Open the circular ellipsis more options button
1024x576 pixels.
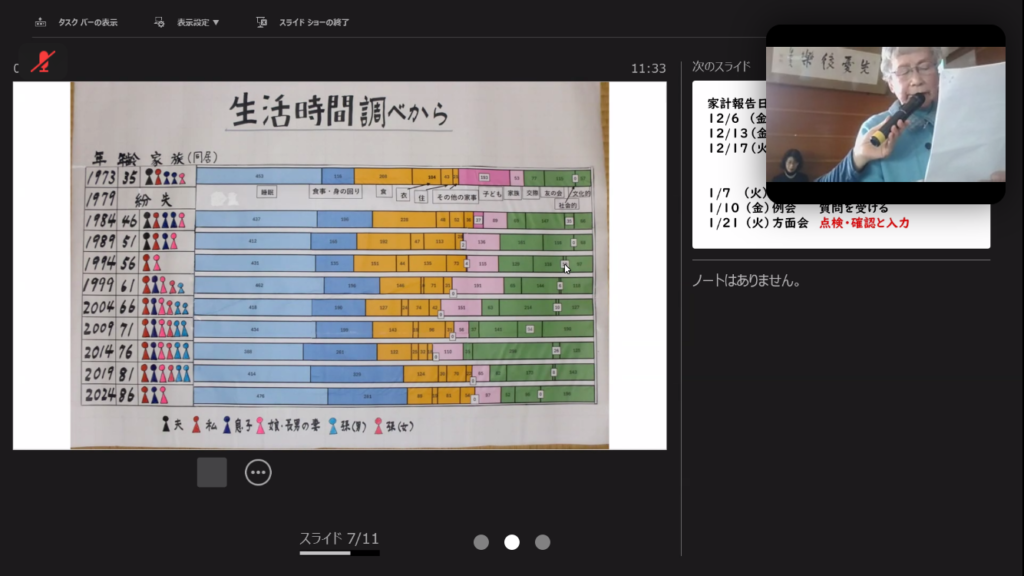coord(258,472)
